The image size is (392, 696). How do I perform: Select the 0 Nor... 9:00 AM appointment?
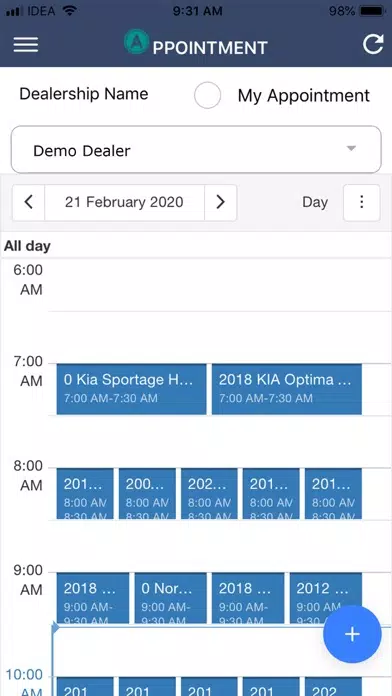pos(170,597)
